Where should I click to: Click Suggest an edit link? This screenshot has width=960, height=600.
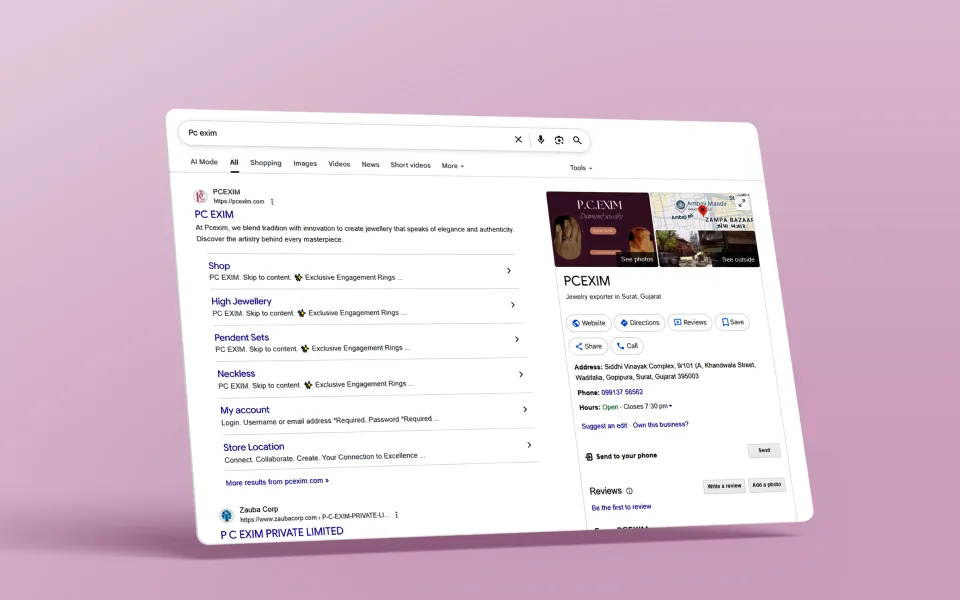point(604,426)
